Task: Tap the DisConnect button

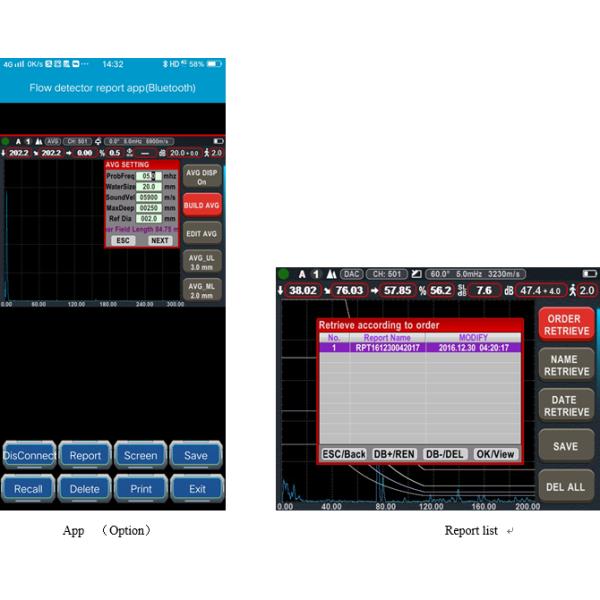Action: coord(29,455)
